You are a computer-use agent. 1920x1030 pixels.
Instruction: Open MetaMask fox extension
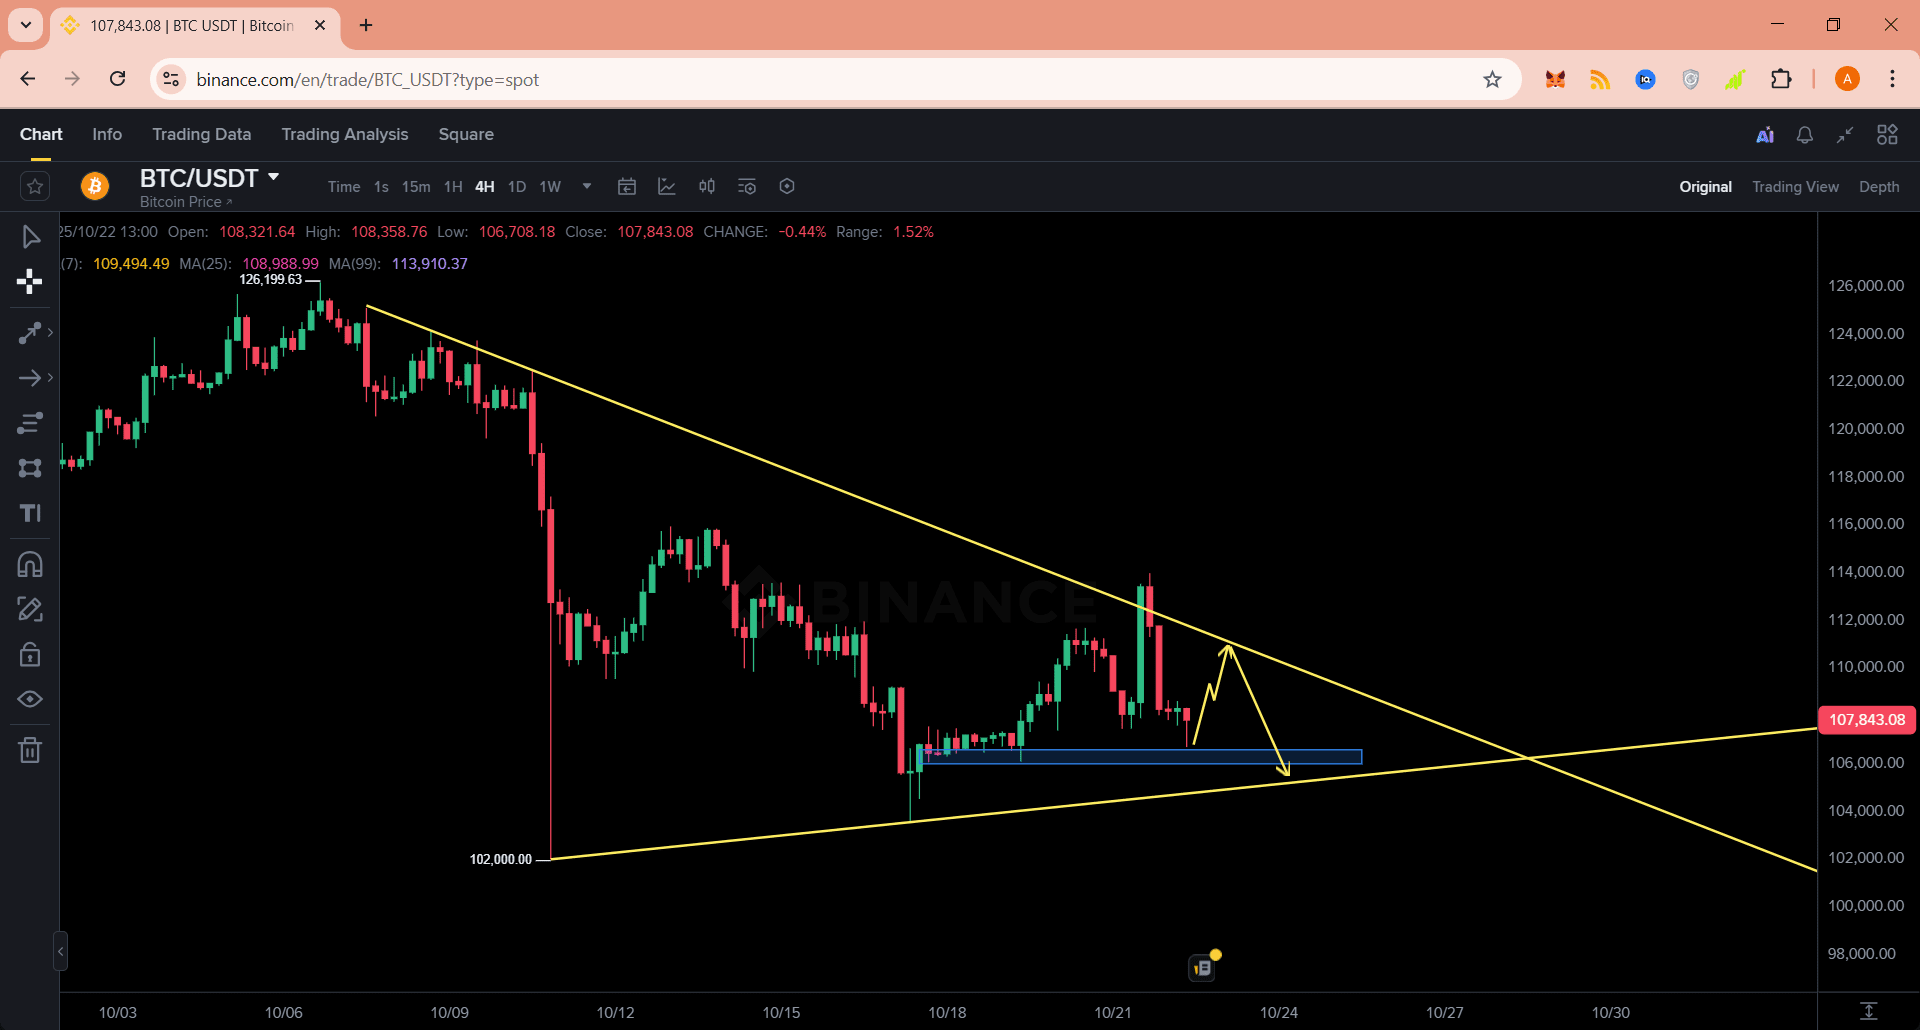pos(1555,79)
